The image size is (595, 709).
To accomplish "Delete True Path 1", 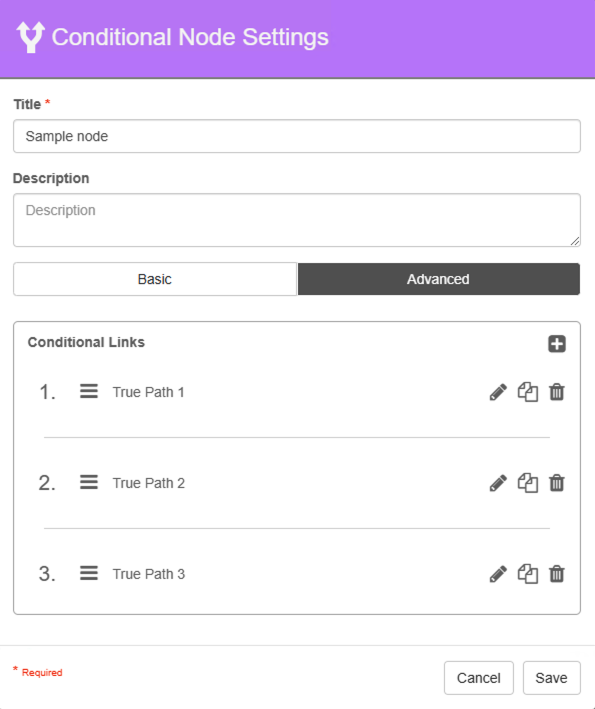I will [557, 392].
